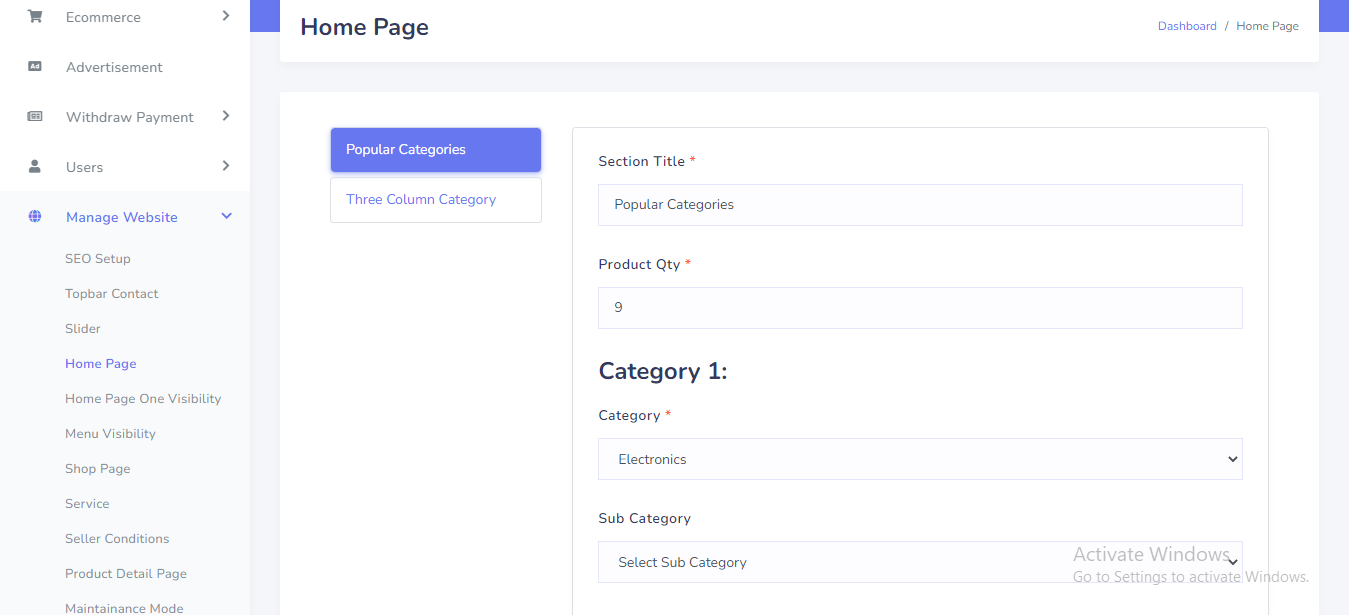Go to Dashboard breadcrumb link
This screenshot has width=1349, height=615.
1187,26
